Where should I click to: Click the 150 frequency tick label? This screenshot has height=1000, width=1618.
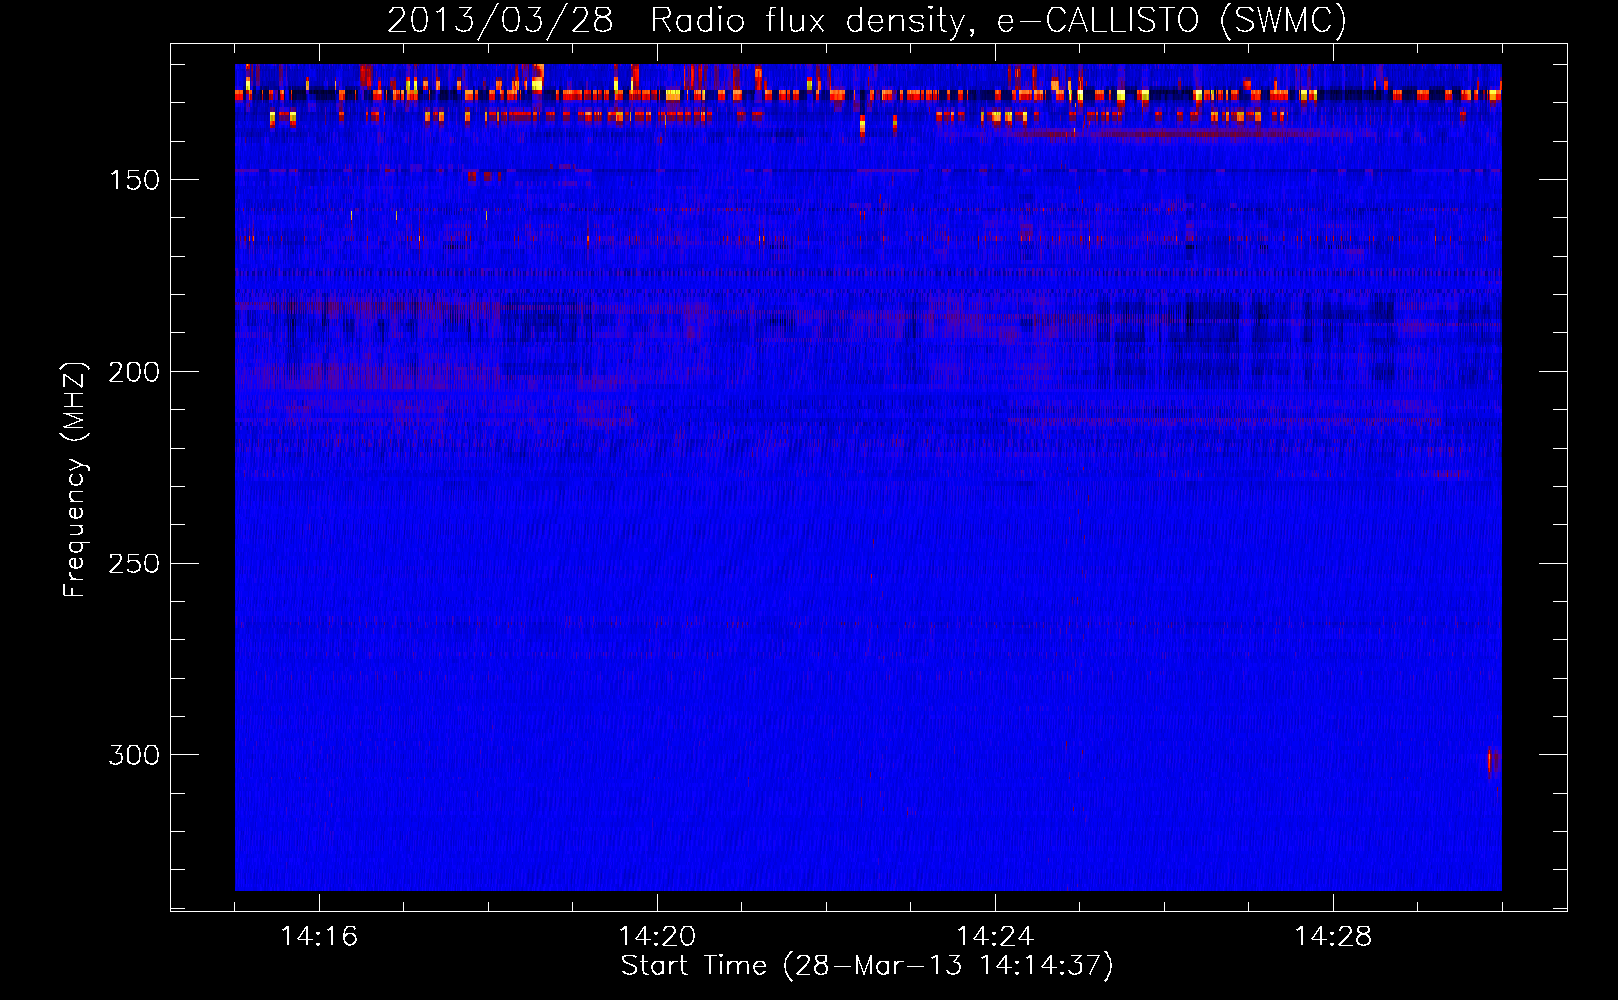pos(134,180)
